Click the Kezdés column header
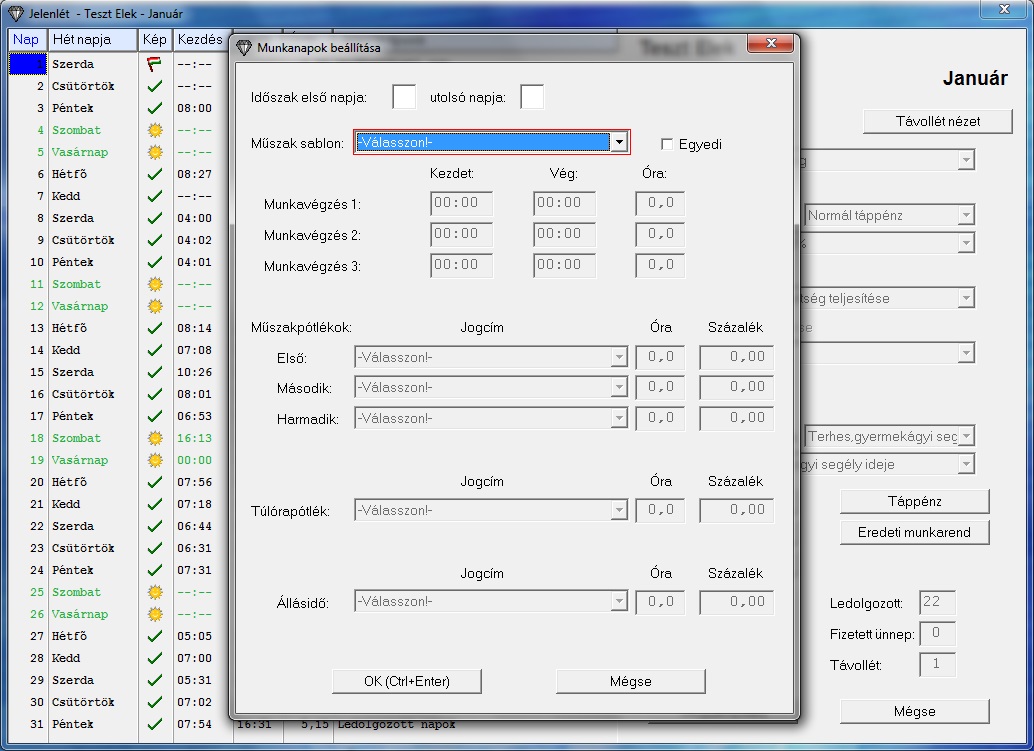Viewport: 1034px width, 751px height. click(x=200, y=40)
